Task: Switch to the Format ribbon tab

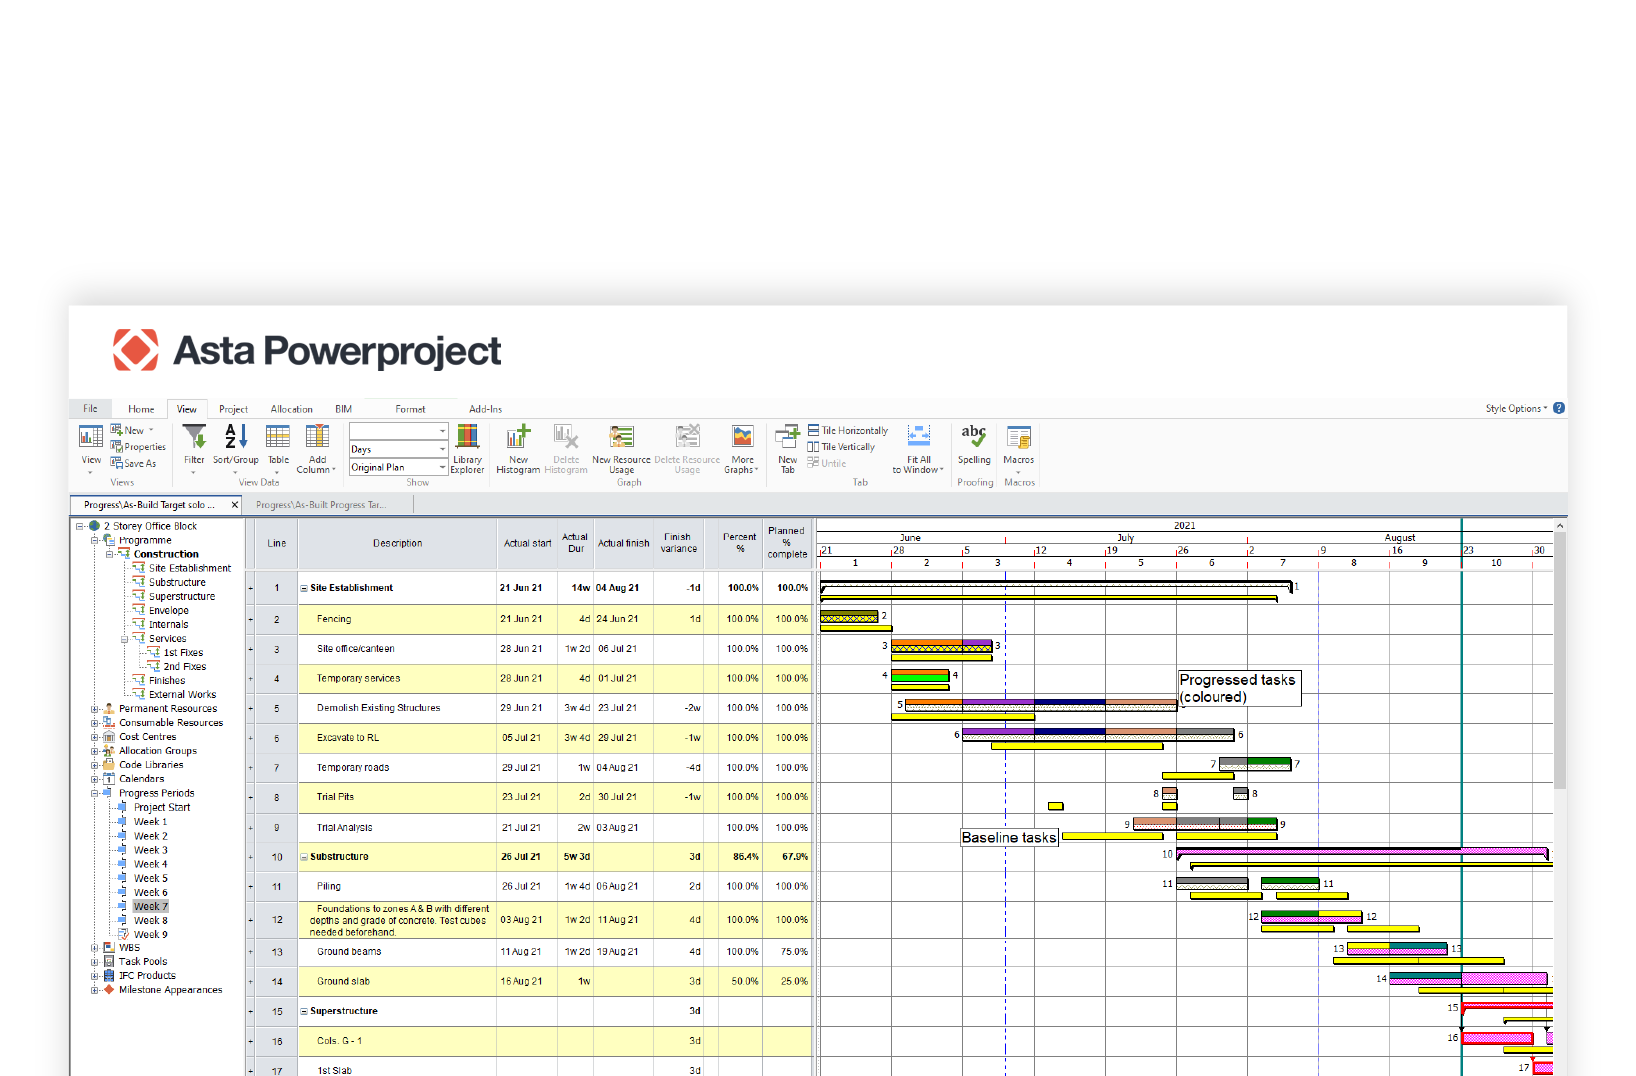Action: tap(410, 409)
